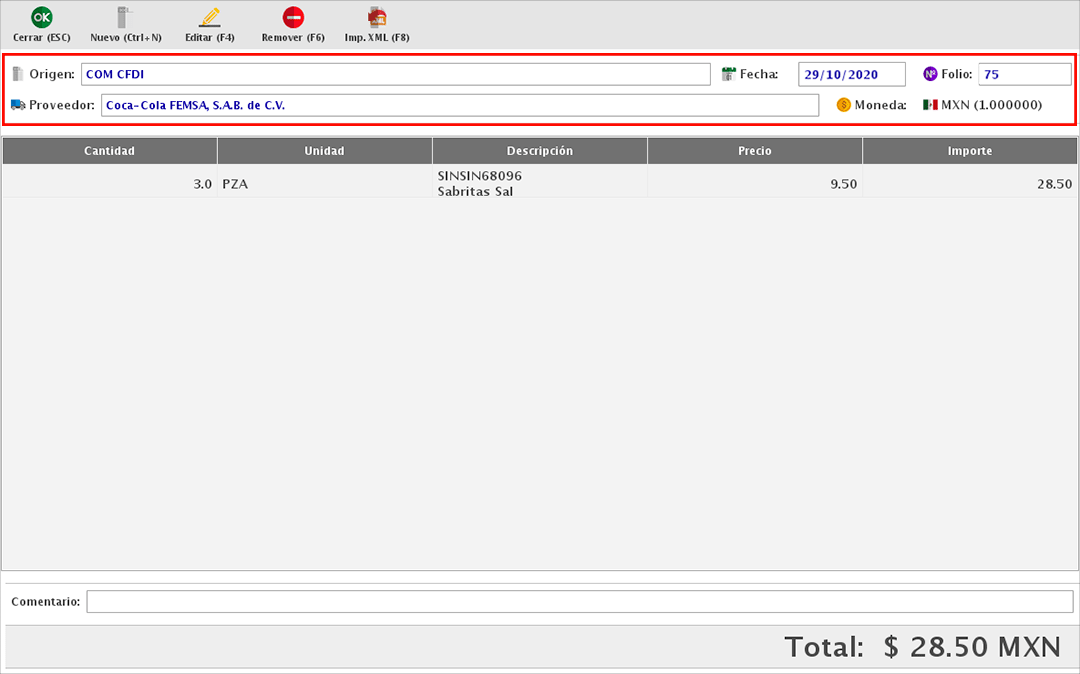Click the Cantidad column header

point(109,151)
